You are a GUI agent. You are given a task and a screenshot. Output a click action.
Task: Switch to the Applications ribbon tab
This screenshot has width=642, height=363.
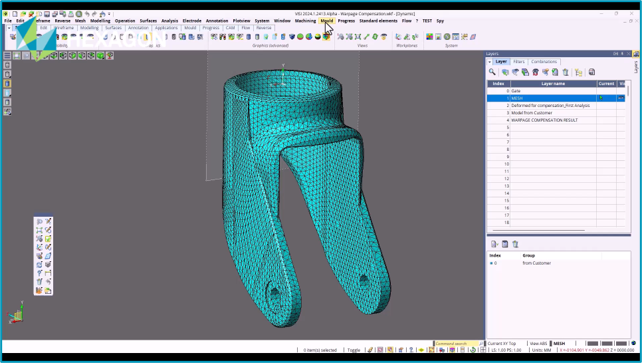[x=166, y=28]
